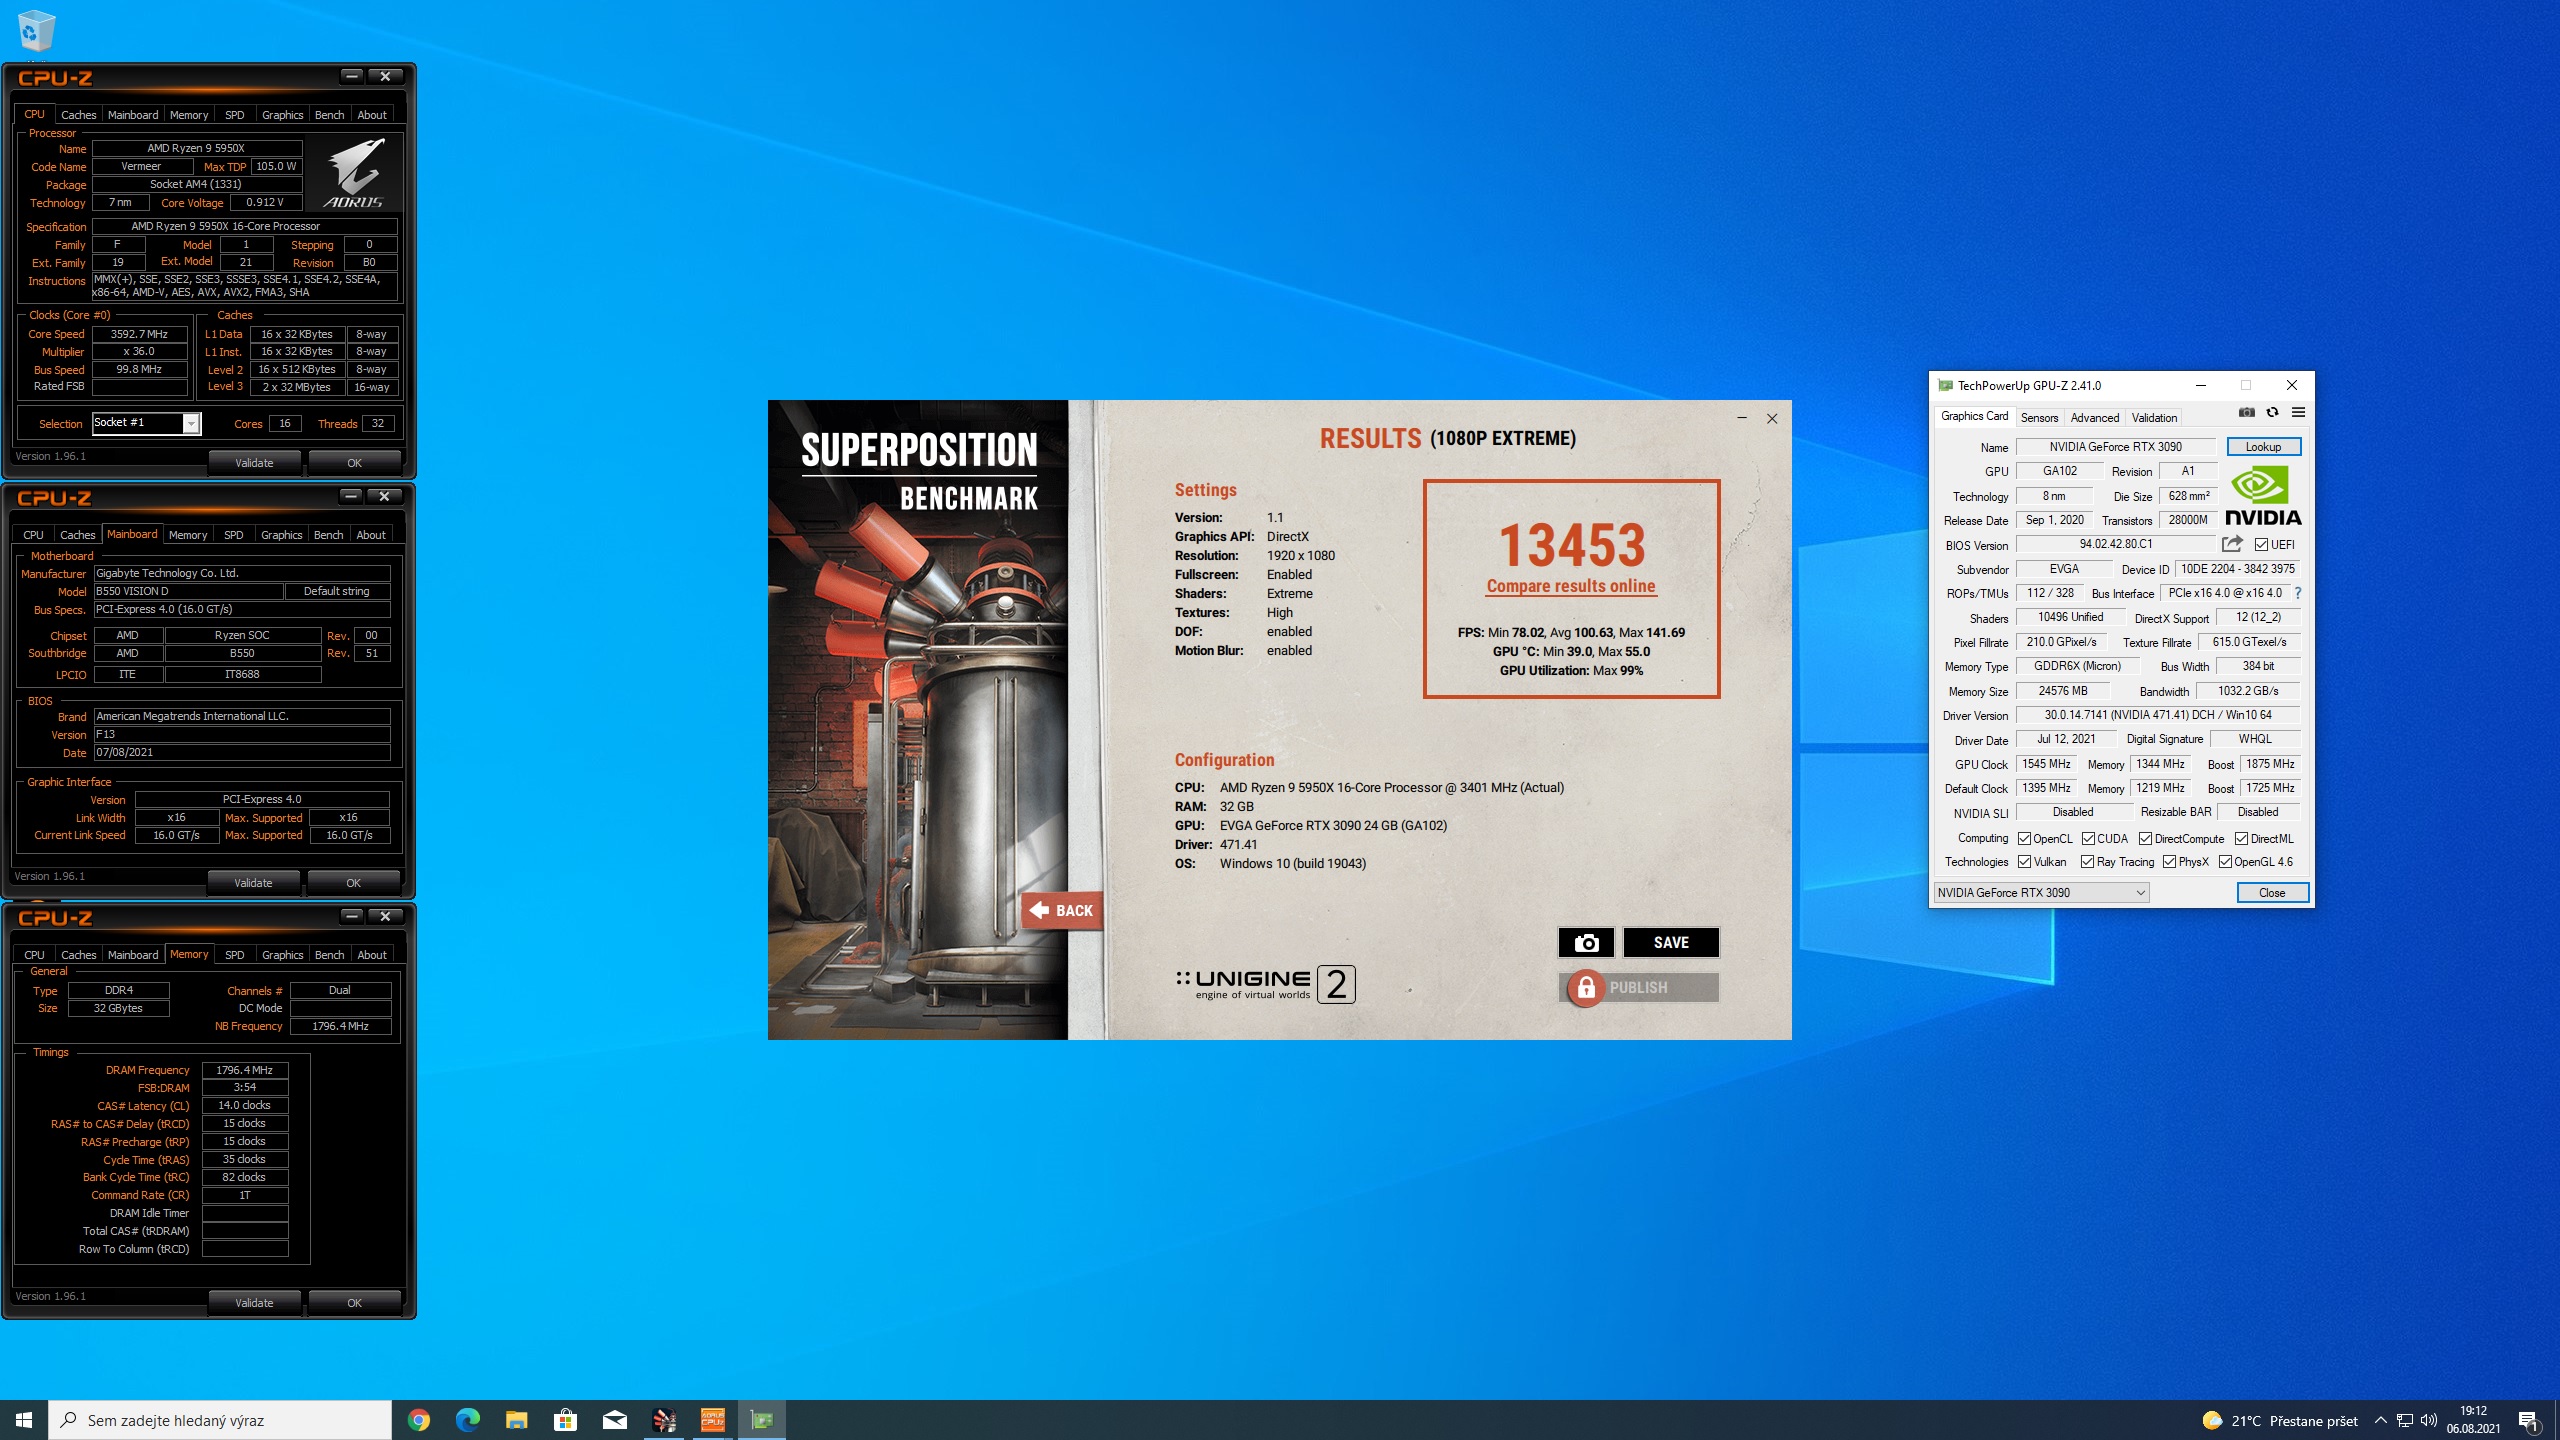Click the locked Publish button
Viewport: 2560px width, 1440px height.
coord(1638,987)
